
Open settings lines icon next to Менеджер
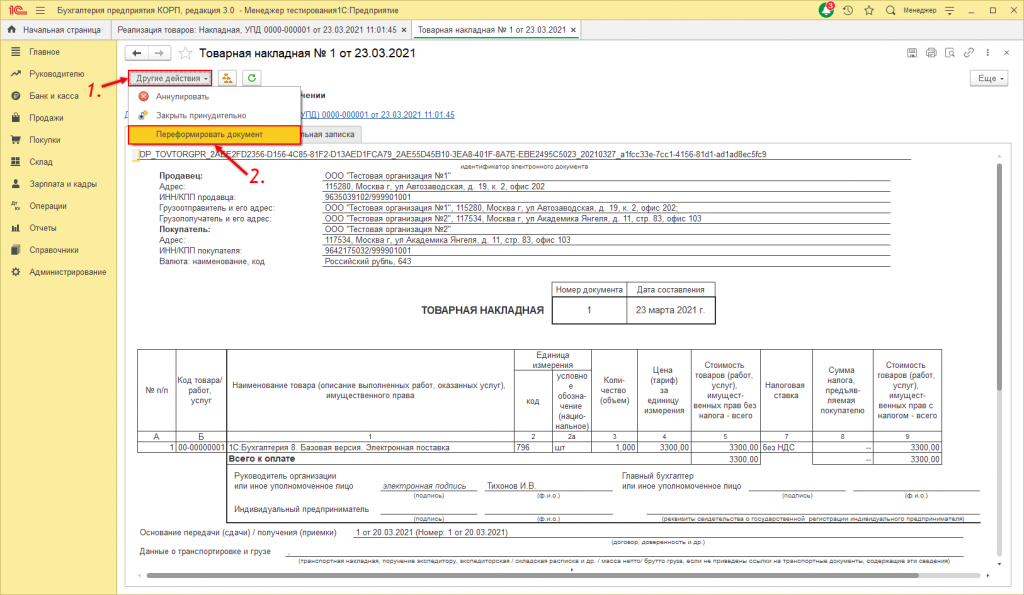coord(950,10)
